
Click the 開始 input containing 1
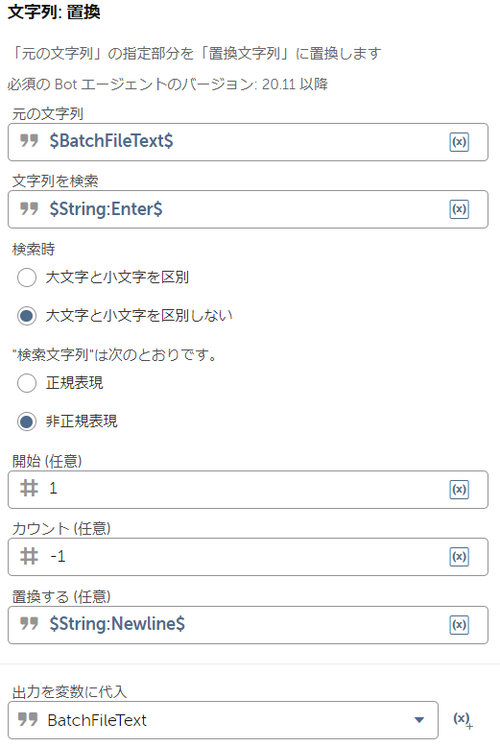point(248,489)
